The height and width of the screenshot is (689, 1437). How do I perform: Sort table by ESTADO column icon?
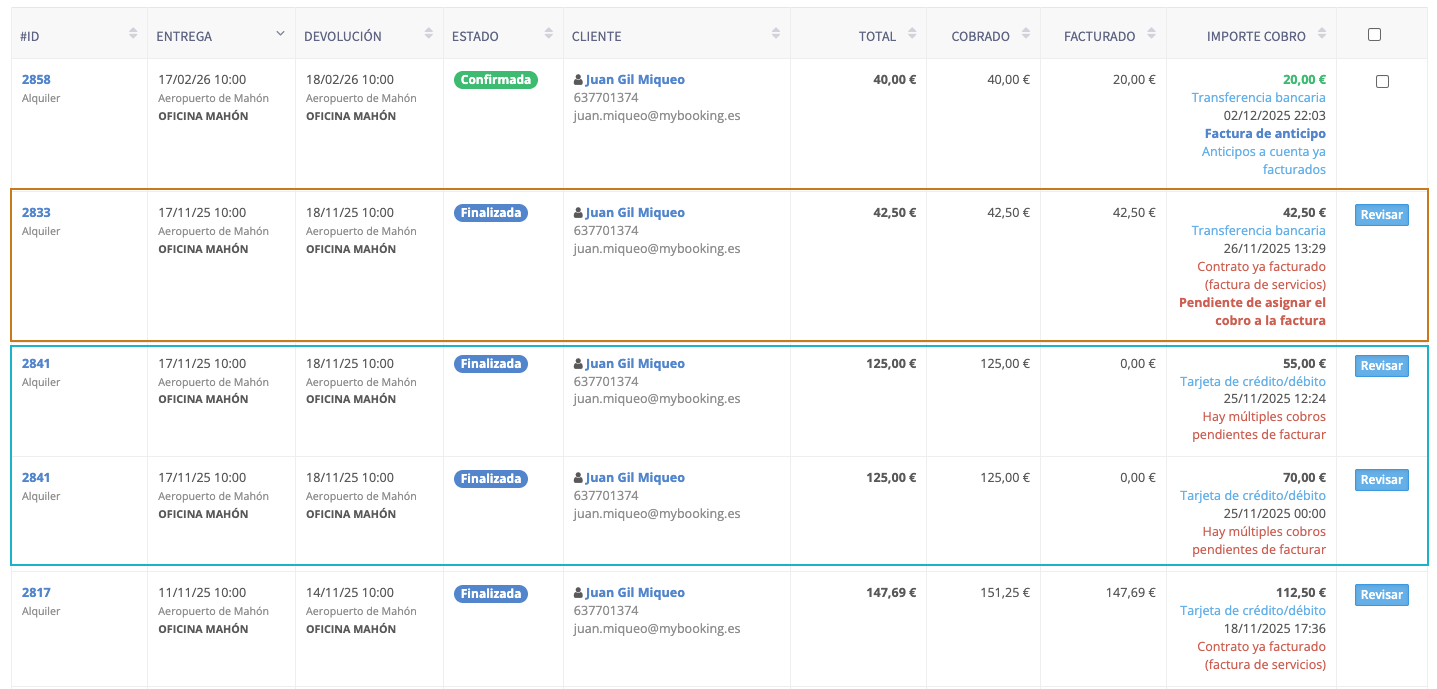tap(548, 34)
